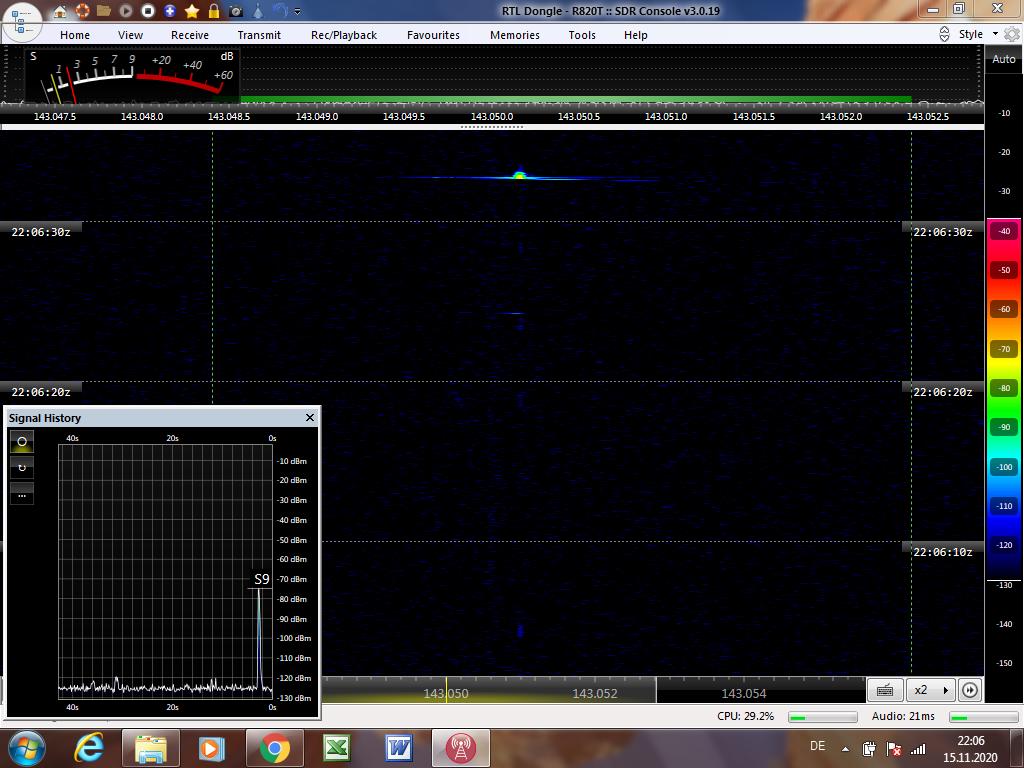This screenshot has width=1024, height=768.
Task: Click the waterfall colour scale gradient bar
Action: click(1004, 399)
